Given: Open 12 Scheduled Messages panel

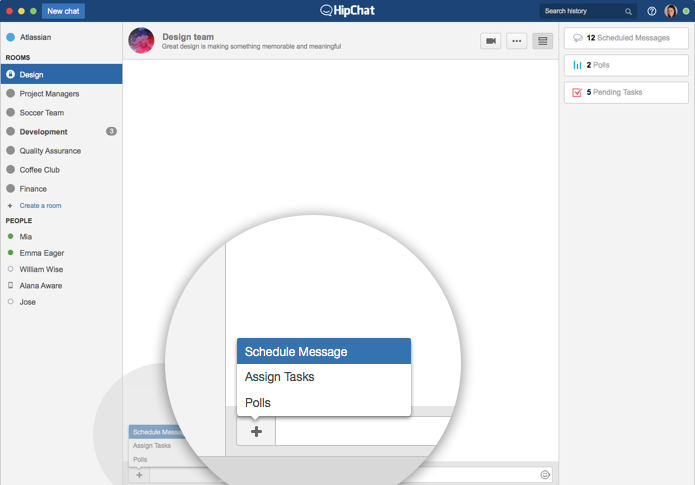Looking at the screenshot, I should tap(626, 38).
